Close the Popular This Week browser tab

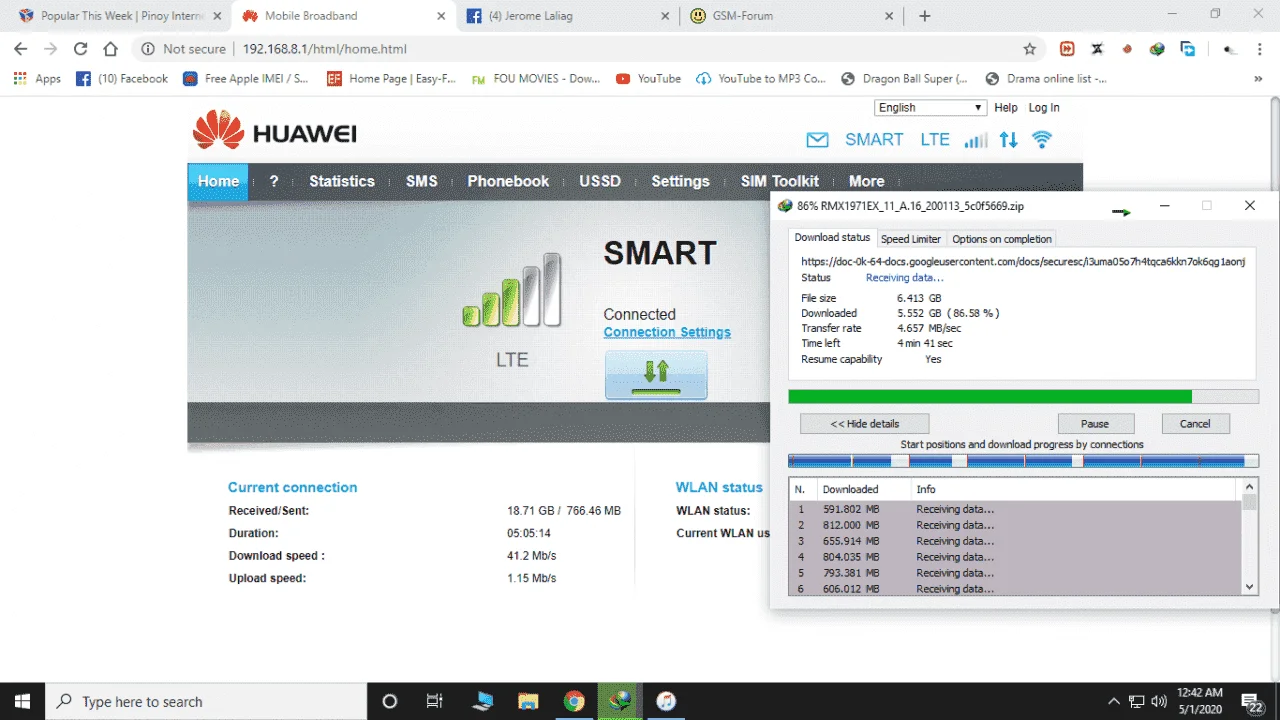(217, 16)
